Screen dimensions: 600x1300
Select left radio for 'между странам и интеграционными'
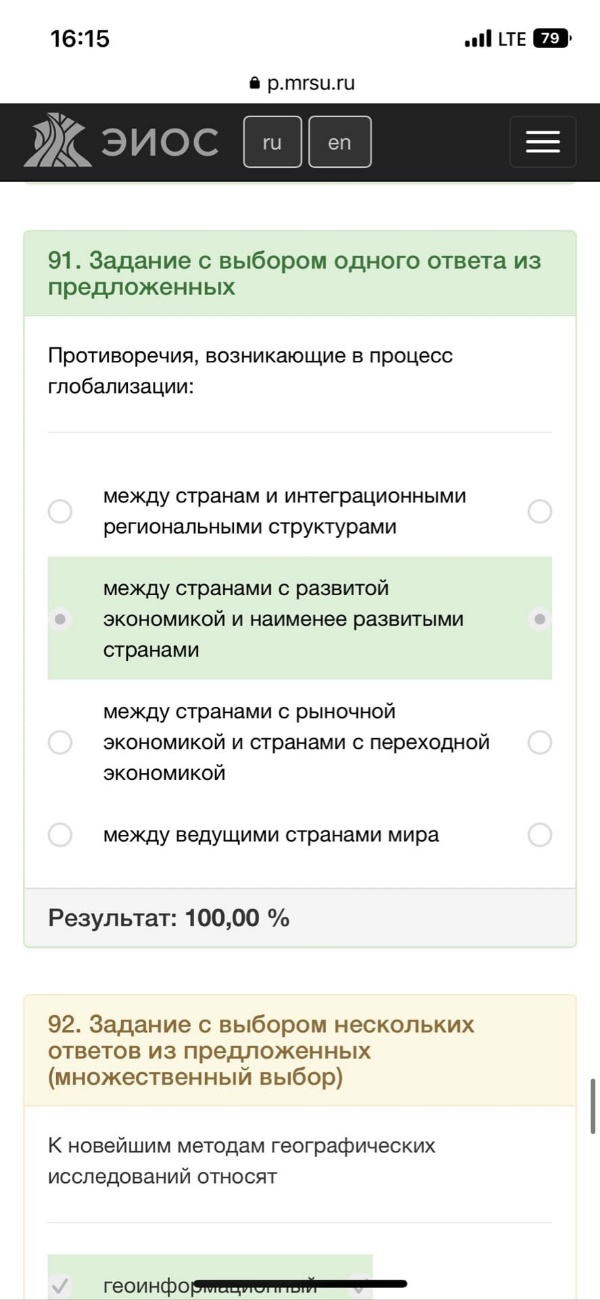click(60, 511)
